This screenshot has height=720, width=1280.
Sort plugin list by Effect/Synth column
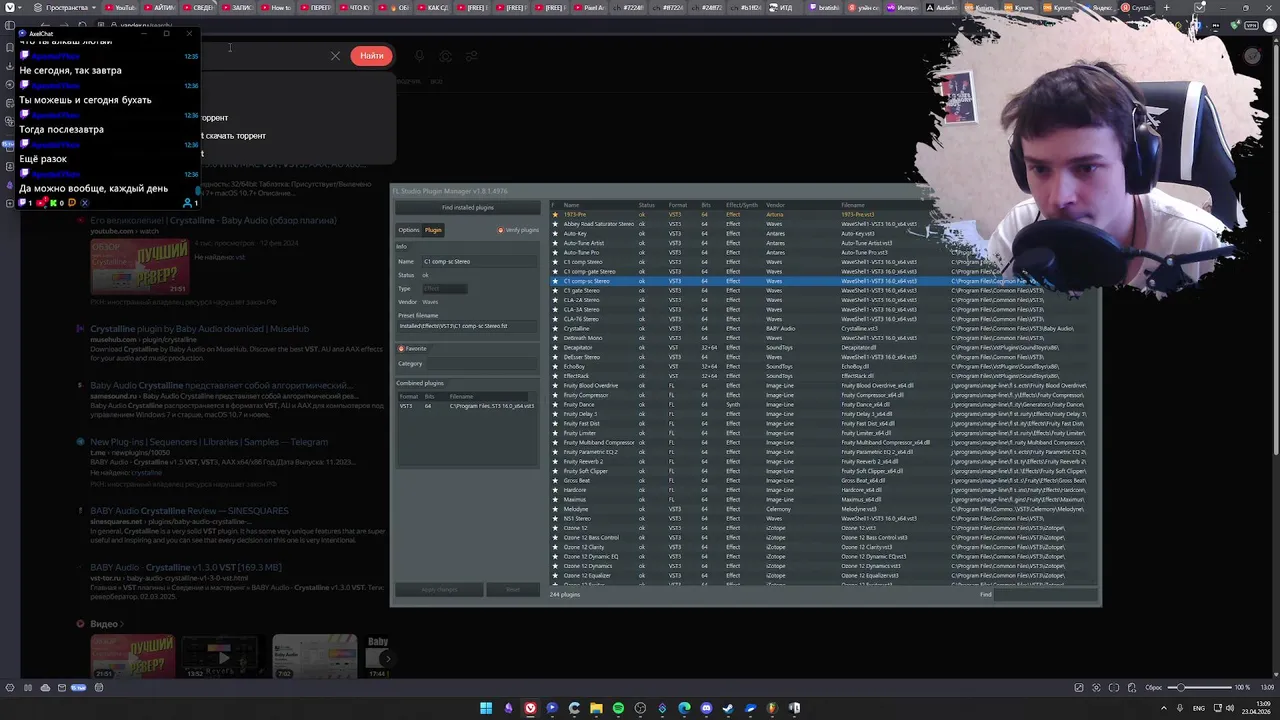(742, 205)
